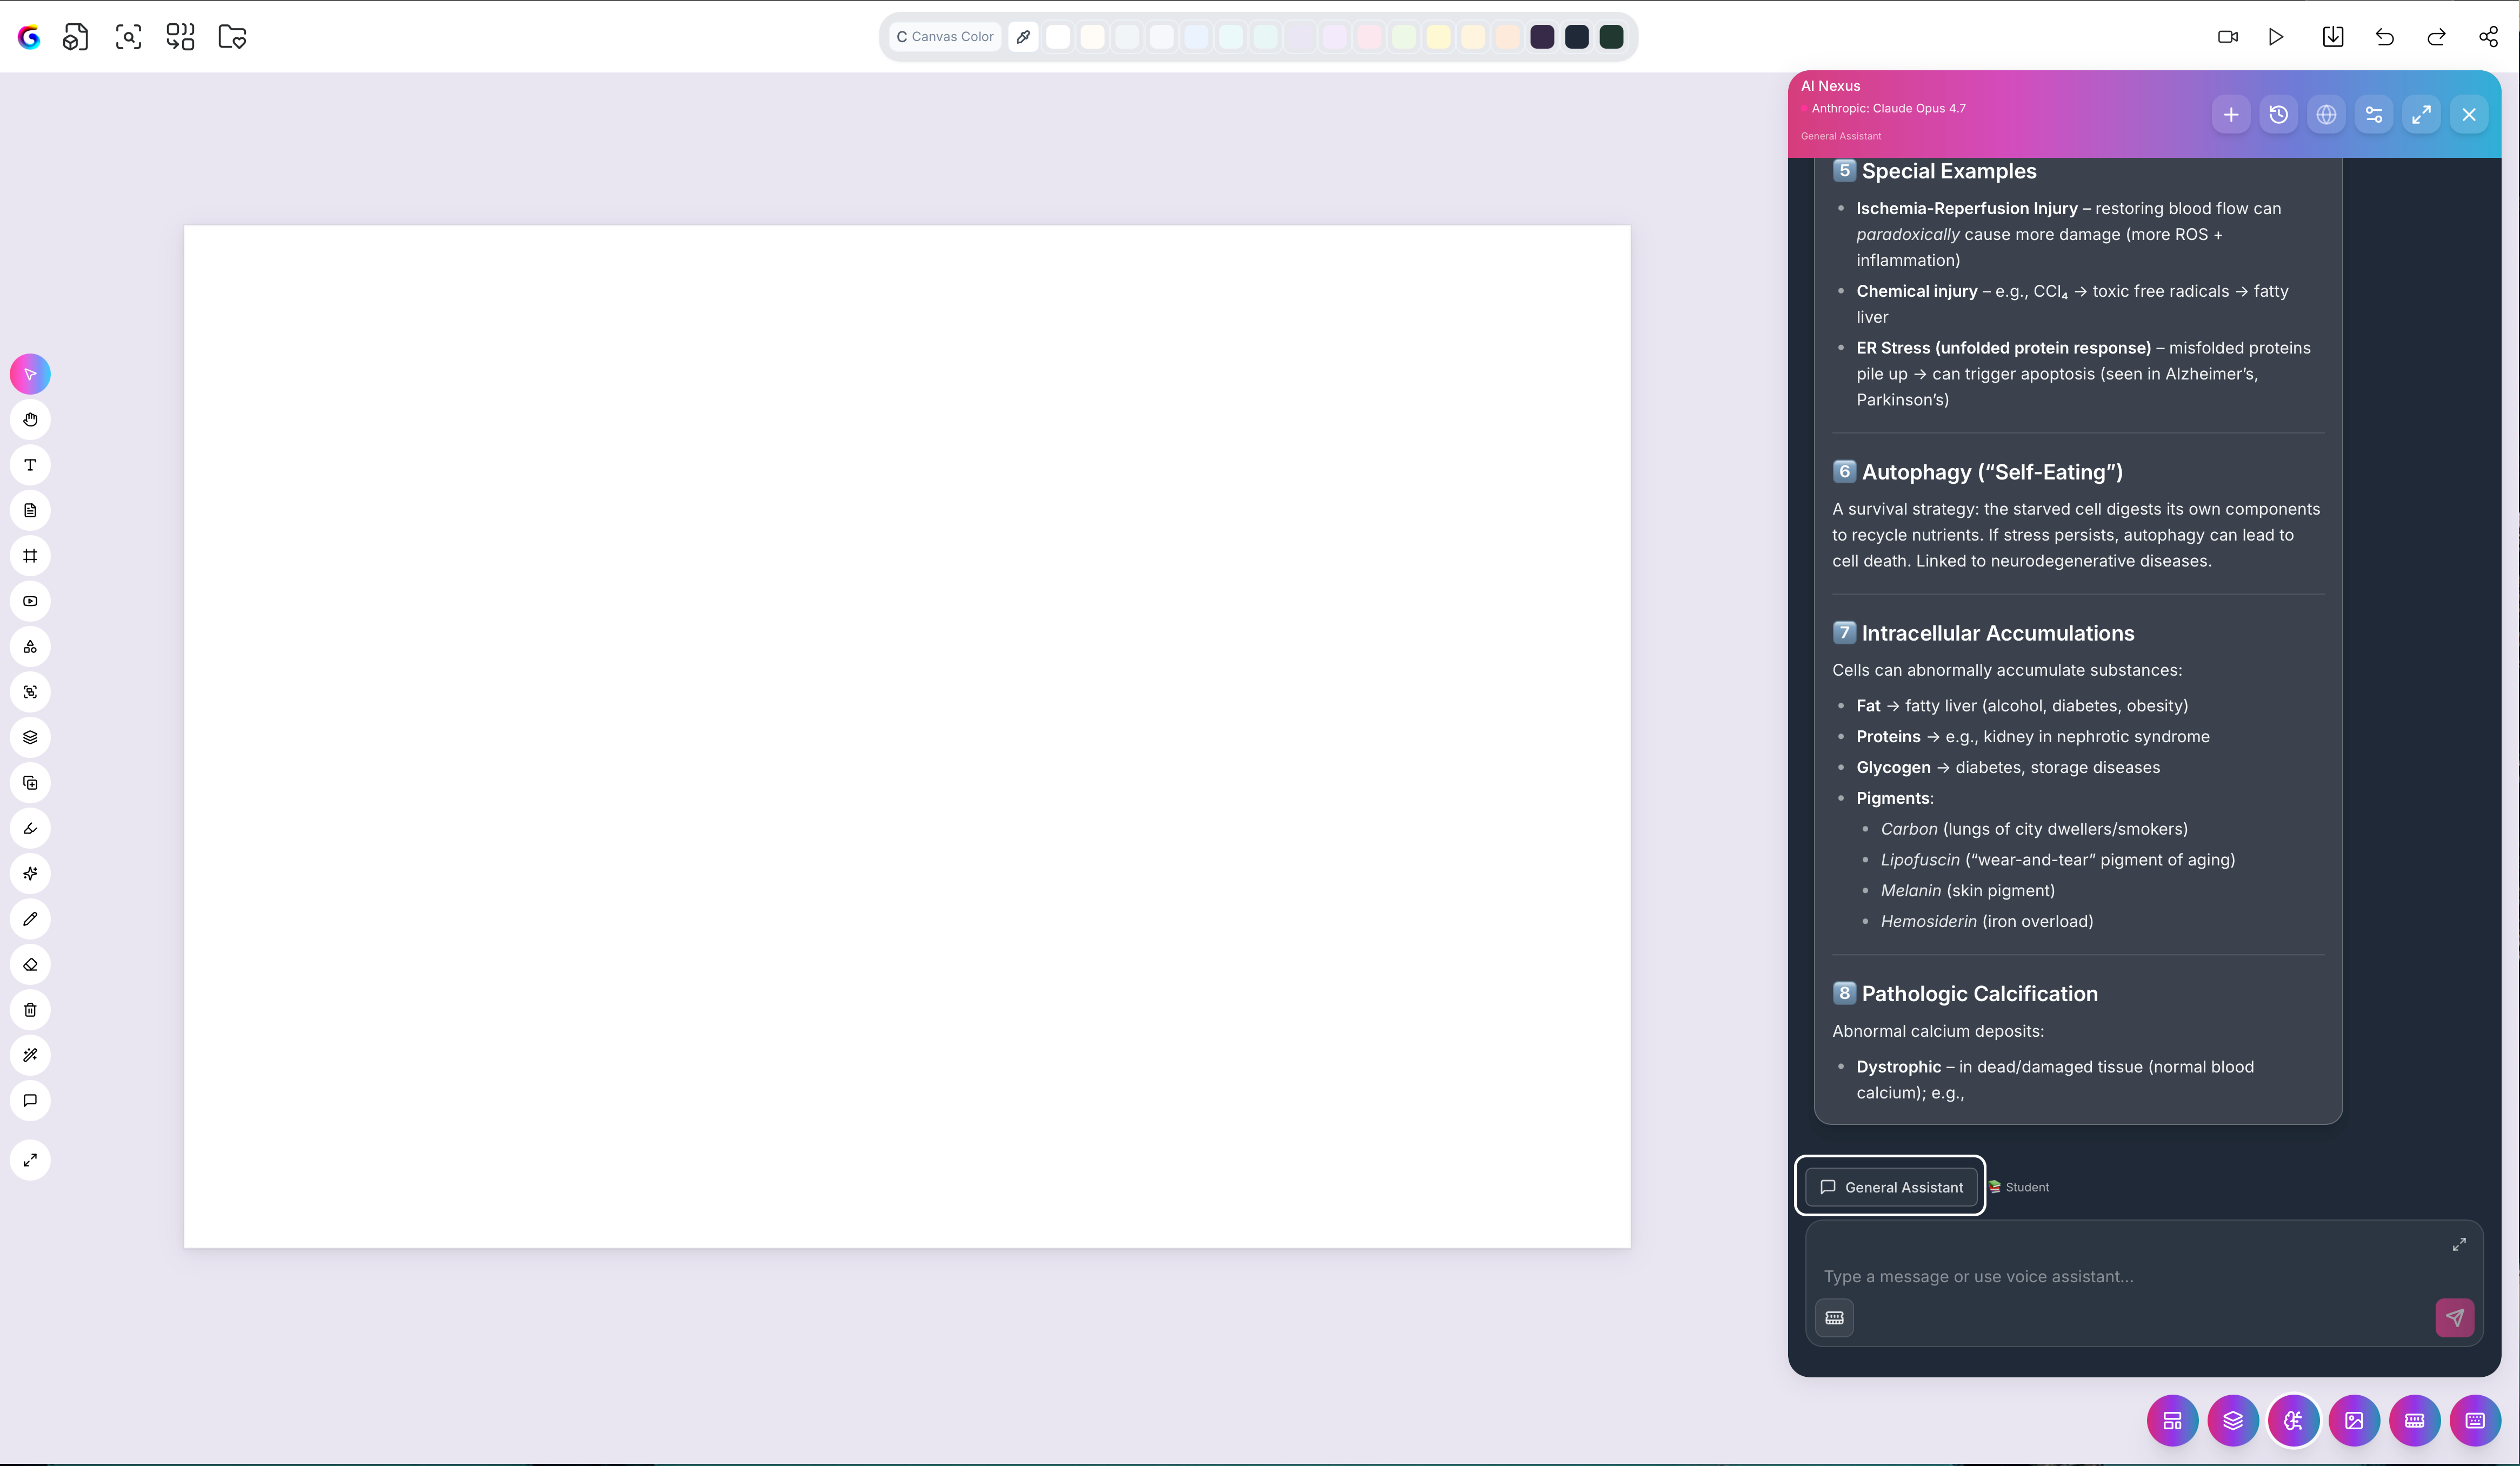Send the chat message
This screenshot has height=1466, width=2520.
coord(2455,1318)
